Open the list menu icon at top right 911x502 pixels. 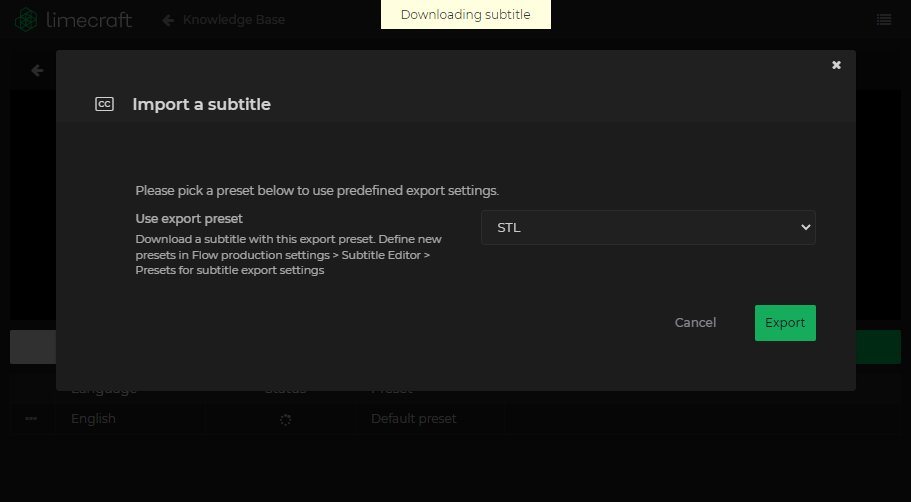click(x=884, y=20)
